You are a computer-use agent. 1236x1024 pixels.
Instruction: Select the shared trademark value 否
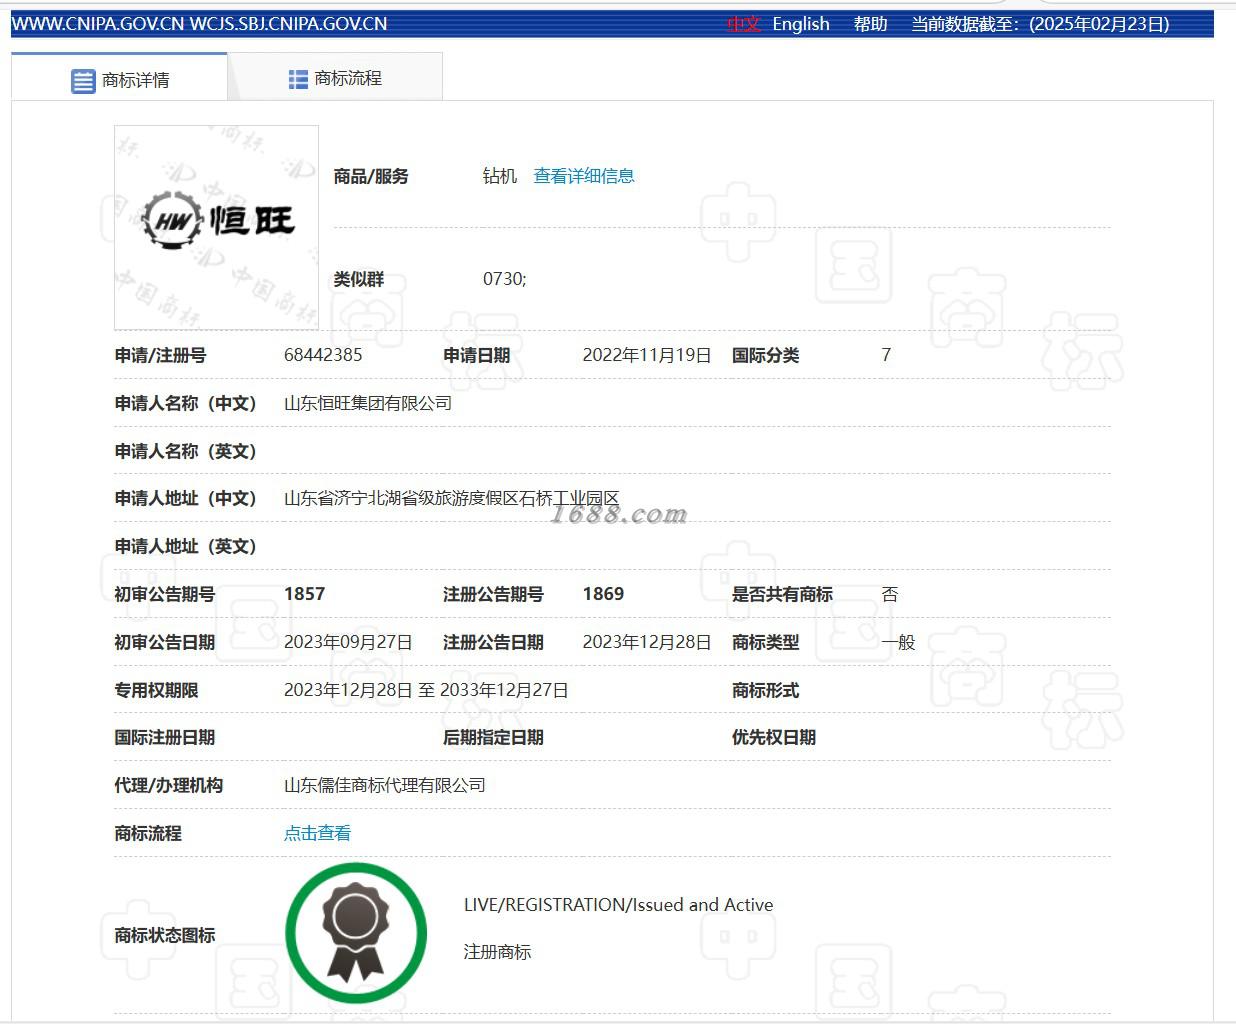point(890,594)
